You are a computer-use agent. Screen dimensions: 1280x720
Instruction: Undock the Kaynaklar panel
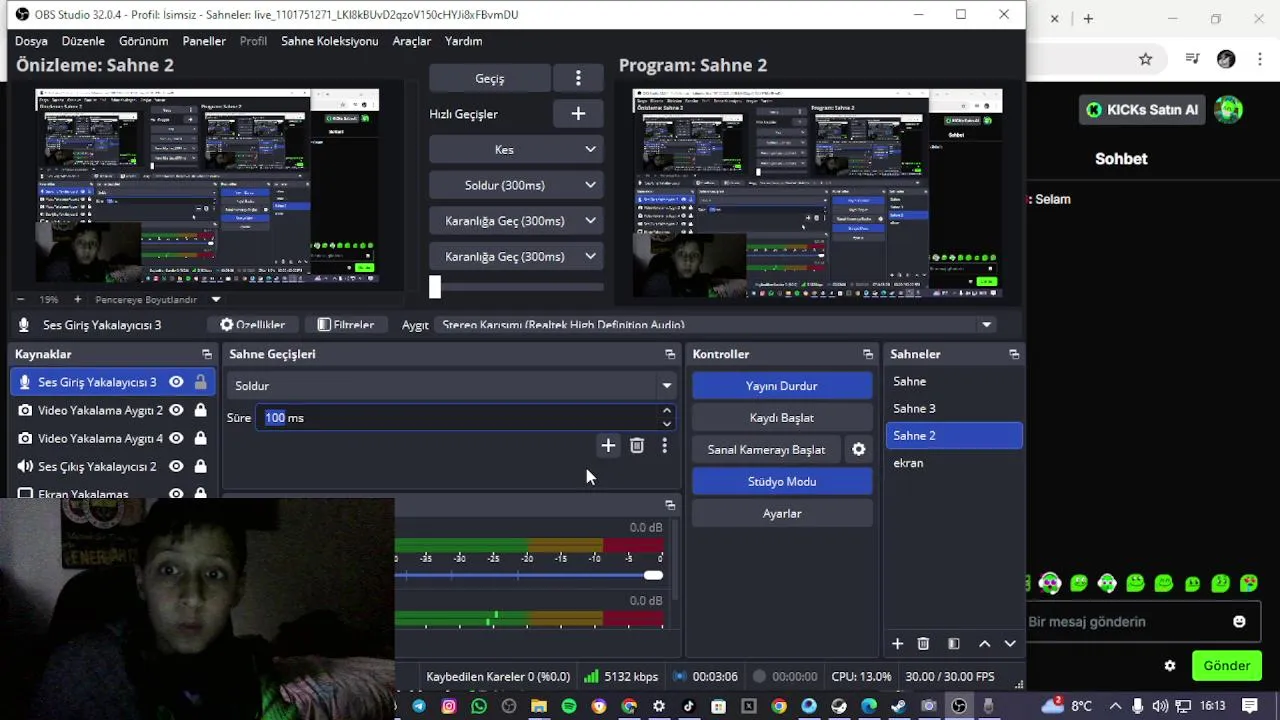(x=207, y=354)
